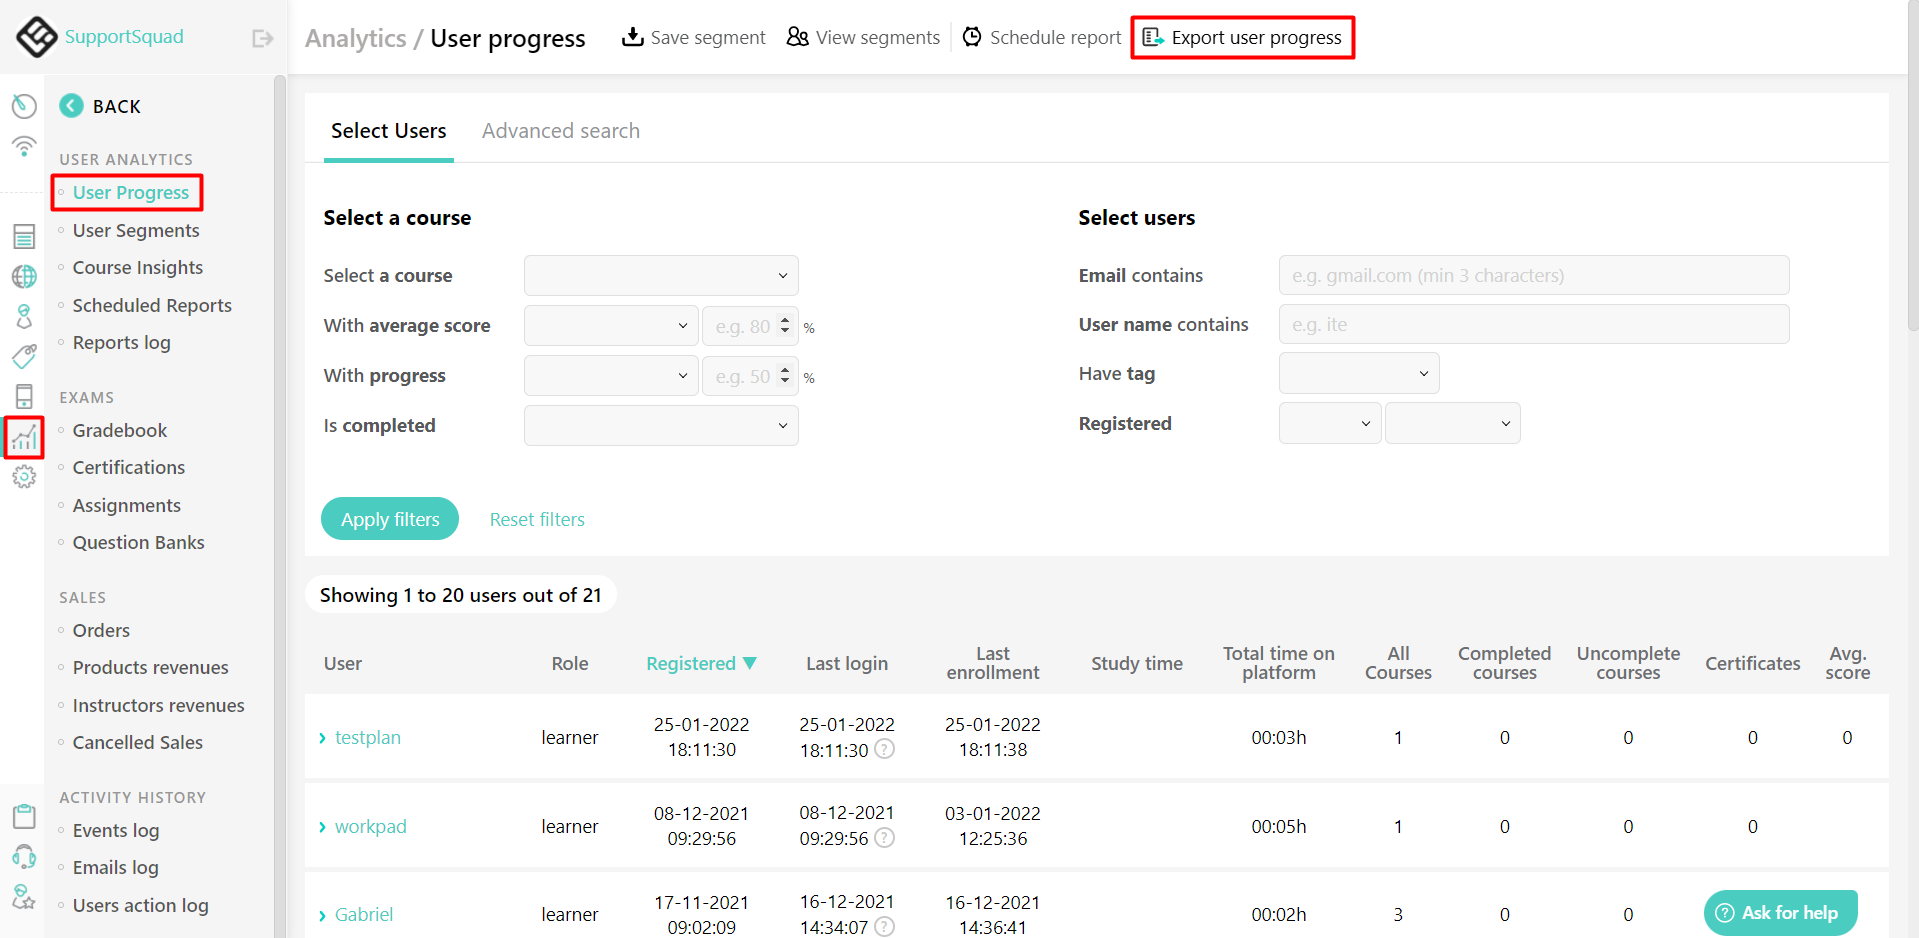This screenshot has height=938, width=1919.
Task: Expand the testplan user row
Action: [x=321, y=737]
